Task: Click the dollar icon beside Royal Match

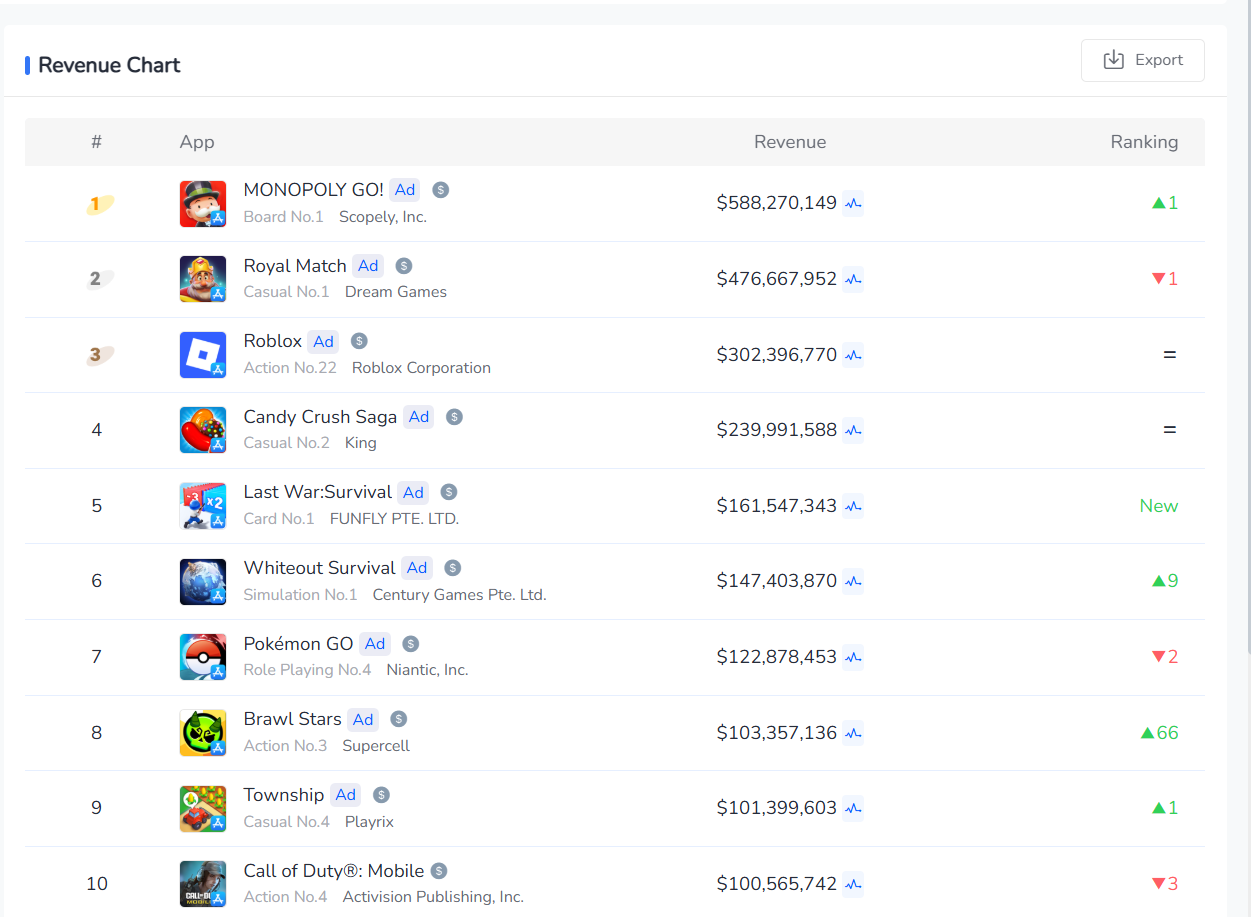Action: point(404,266)
